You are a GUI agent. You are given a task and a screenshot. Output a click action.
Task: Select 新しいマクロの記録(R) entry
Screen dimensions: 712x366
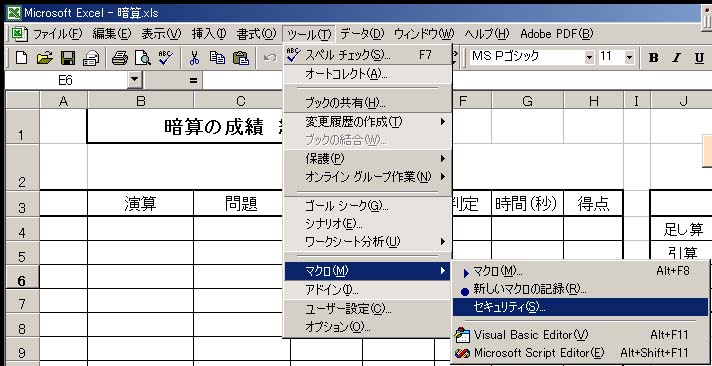tap(581, 289)
